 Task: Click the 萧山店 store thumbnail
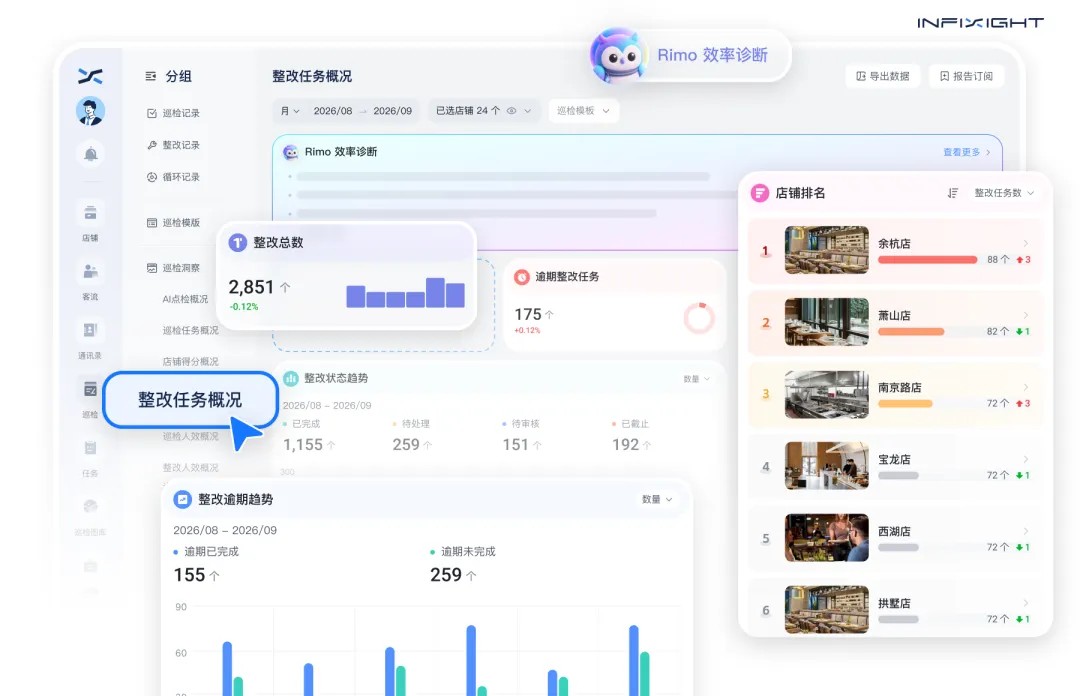pos(827,322)
